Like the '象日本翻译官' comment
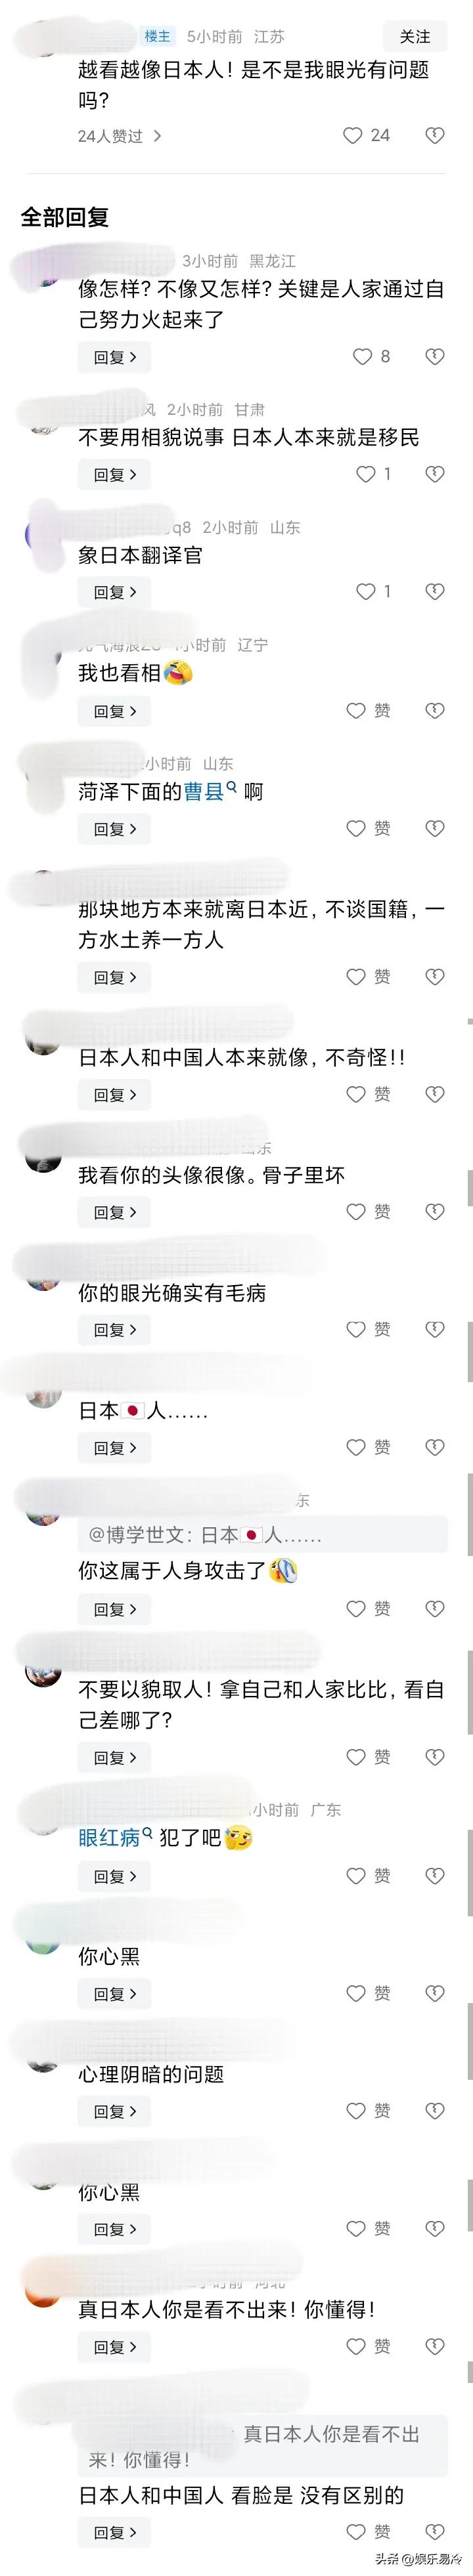This screenshot has height=2576, width=473. point(373,592)
